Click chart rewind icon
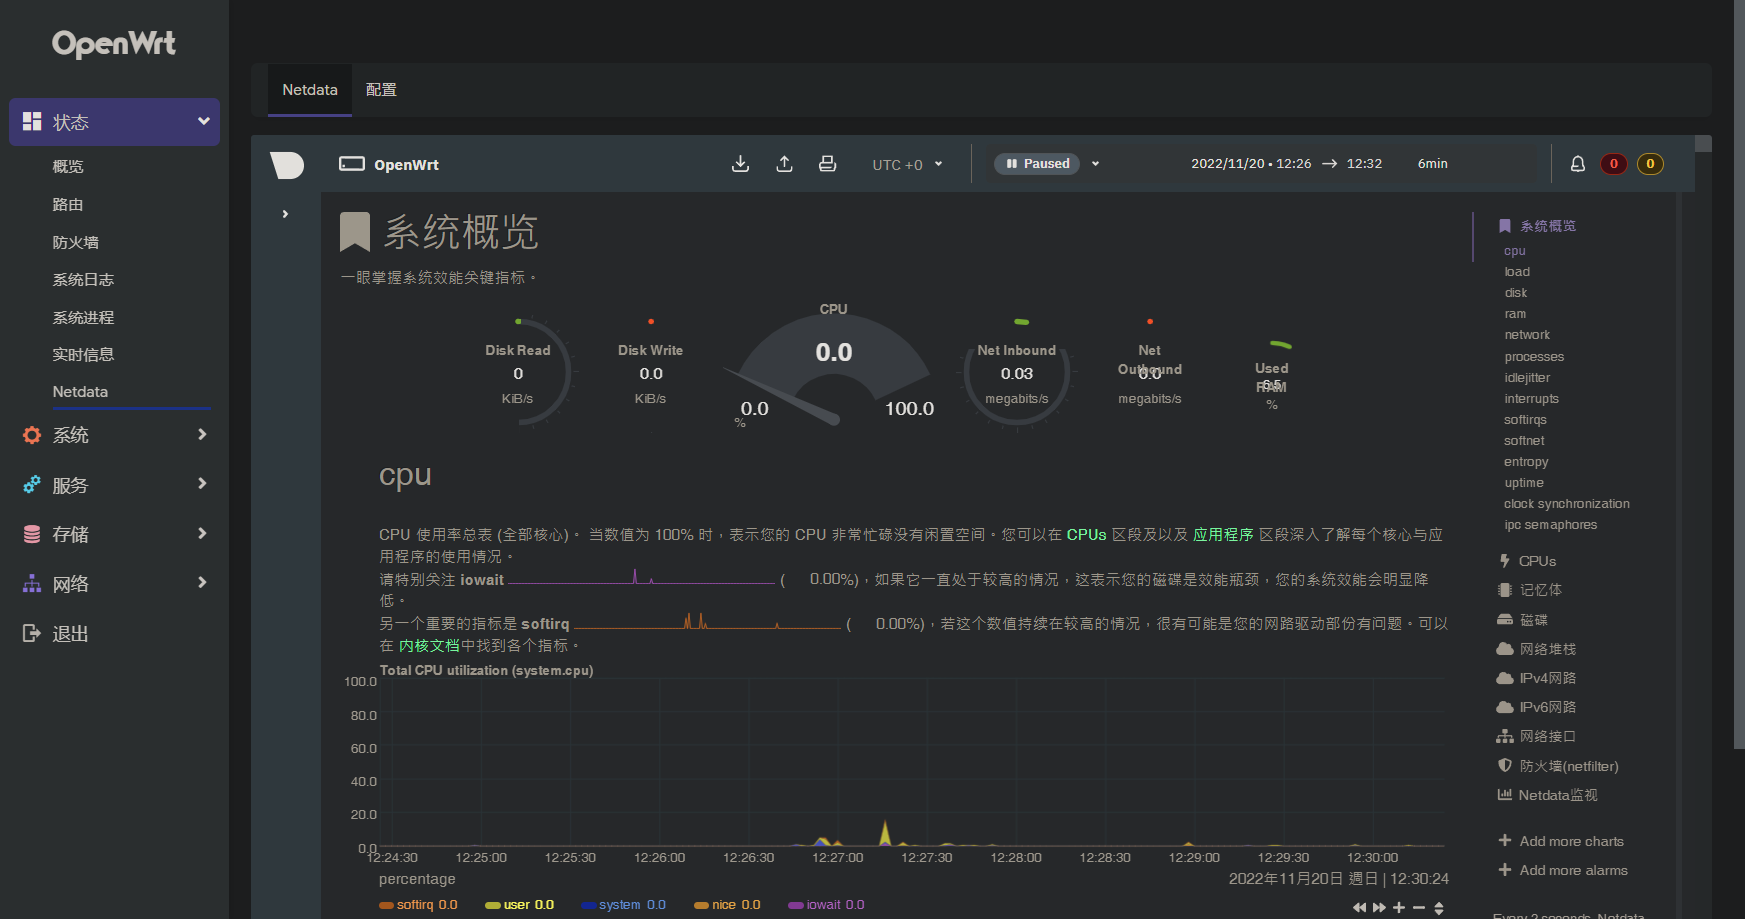 1359,908
